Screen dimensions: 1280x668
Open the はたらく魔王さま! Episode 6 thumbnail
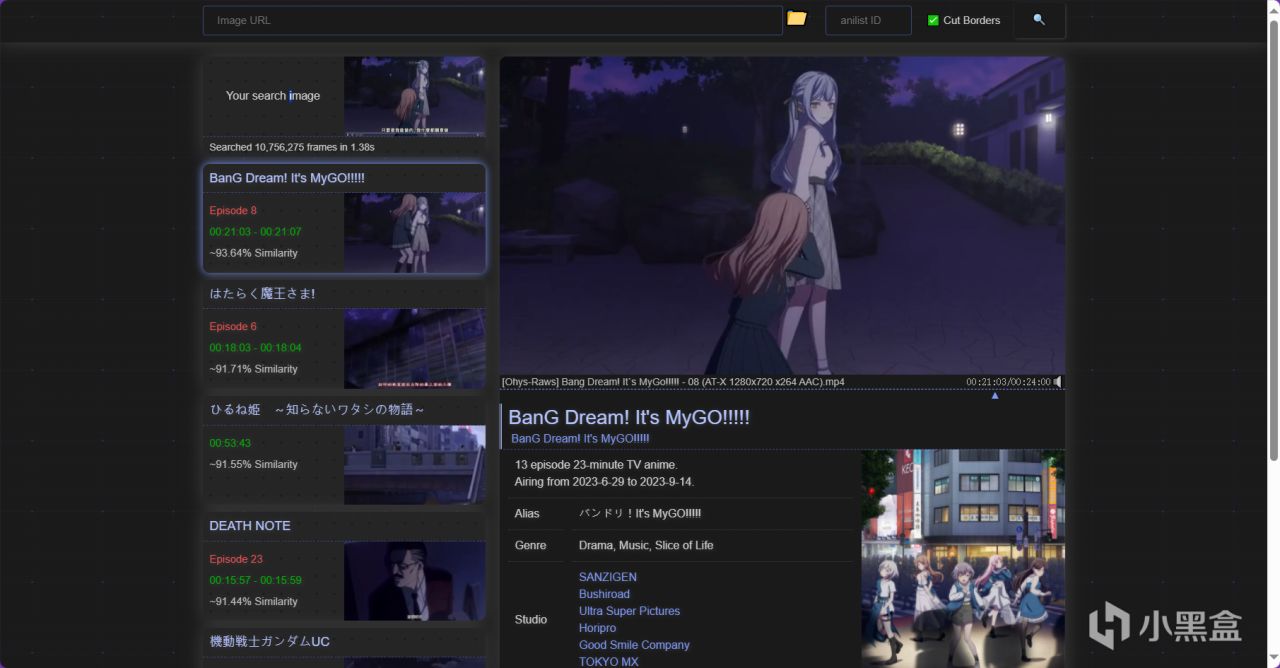click(415, 349)
